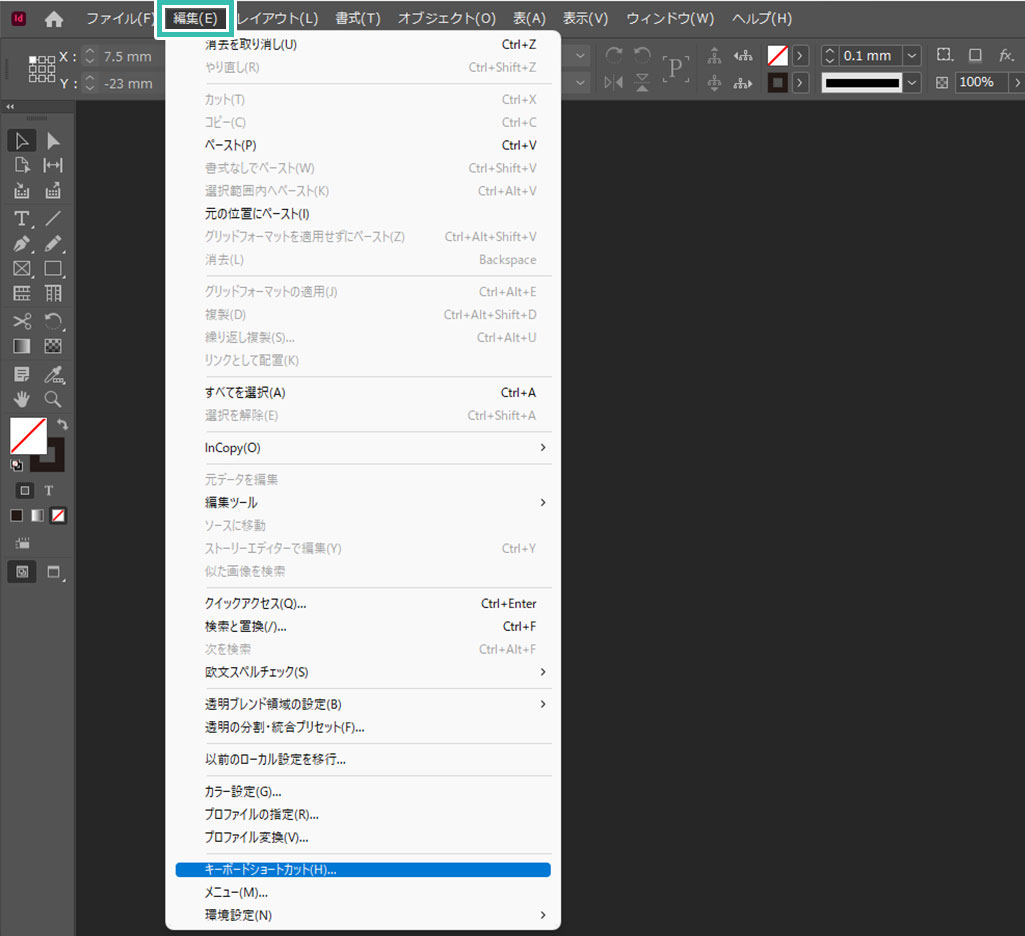
Task: Switch to Preview screen mode
Action: (x=53, y=571)
